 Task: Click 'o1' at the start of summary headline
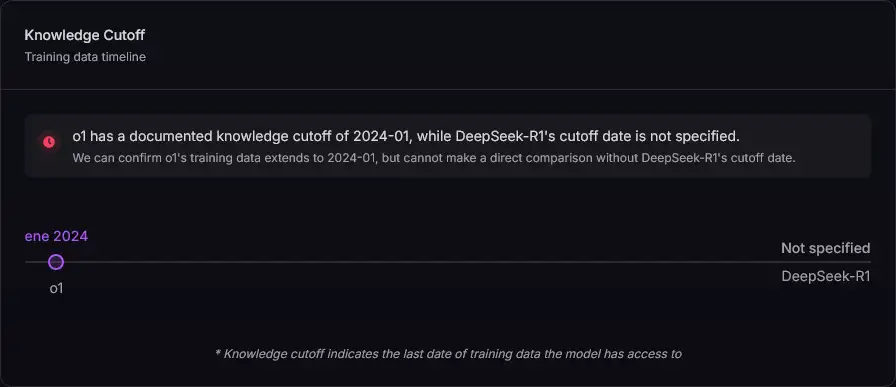[x=79, y=137]
